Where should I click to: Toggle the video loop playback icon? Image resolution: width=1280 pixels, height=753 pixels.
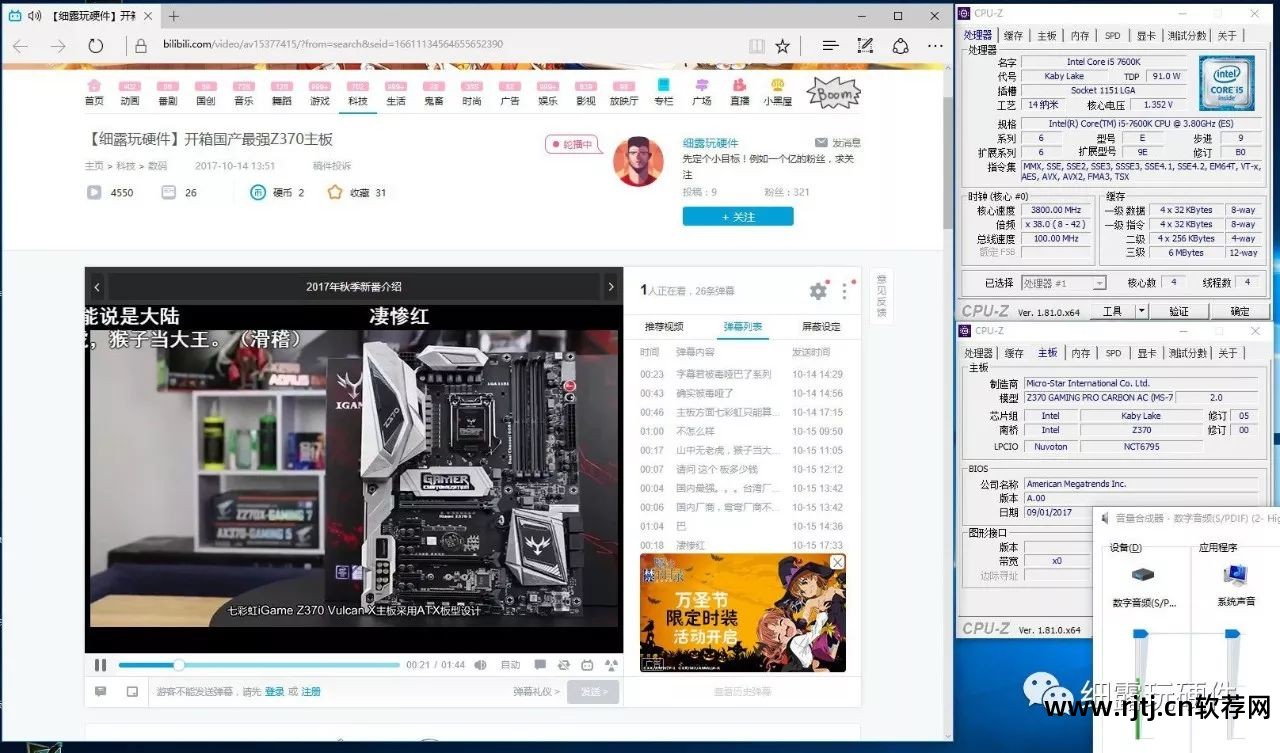pyautogui.click(x=564, y=665)
